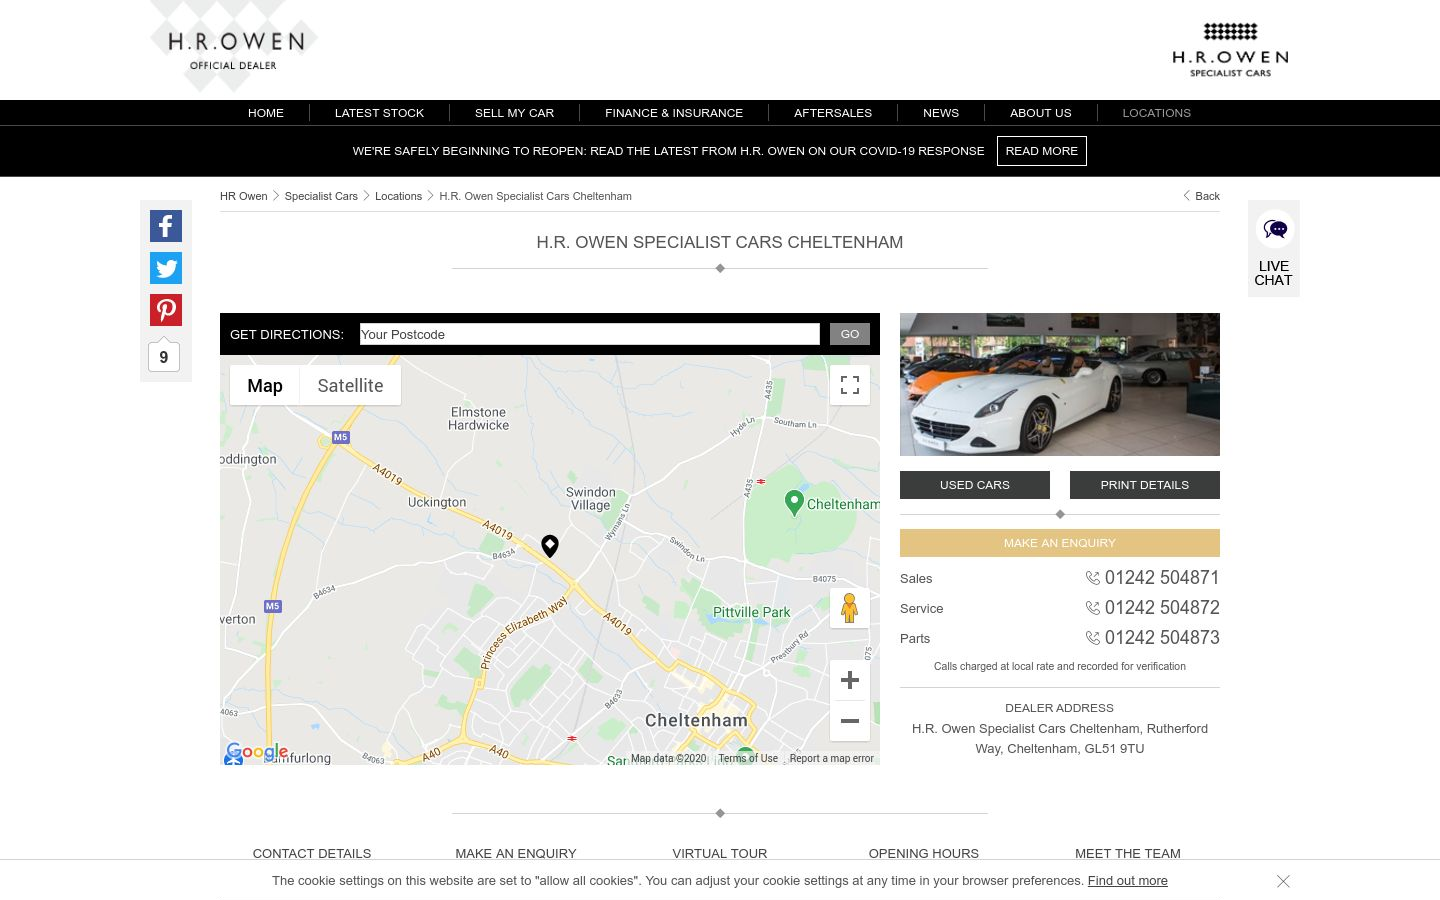Click Report a map error link
Image resolution: width=1440 pixels, height=900 pixels.
tap(831, 758)
